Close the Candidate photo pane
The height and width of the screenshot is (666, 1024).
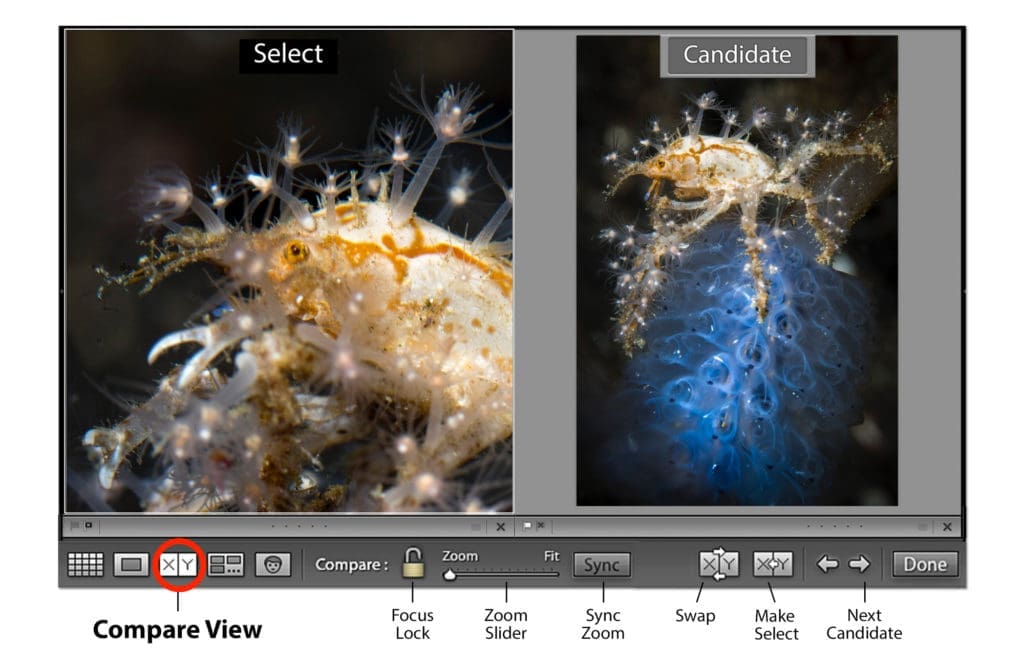tap(947, 526)
